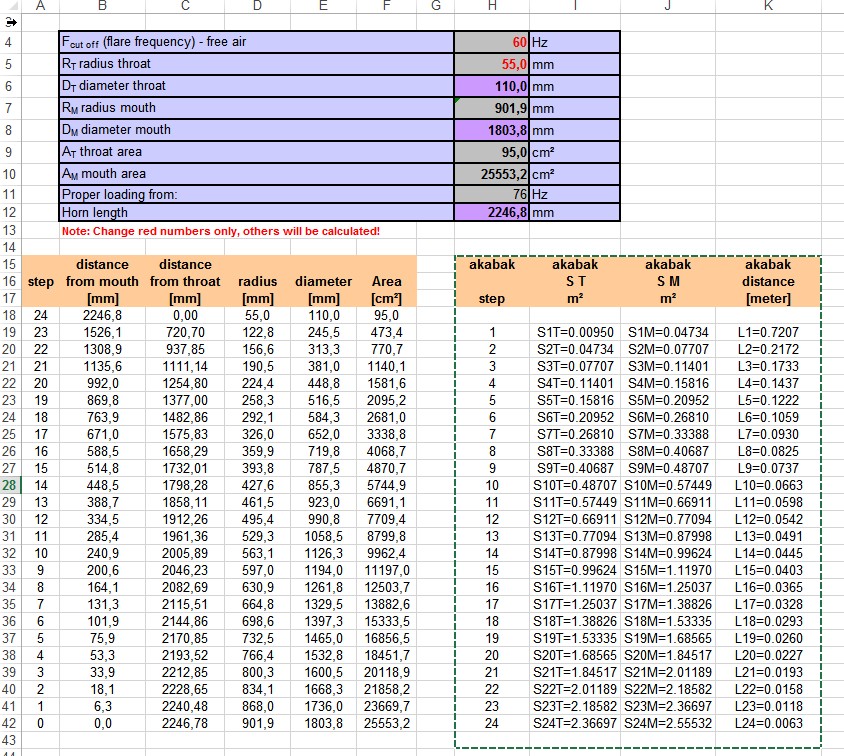Image resolution: width=844 pixels, height=756 pixels.
Task: Select radius cell 664,8
Action: coord(257,604)
